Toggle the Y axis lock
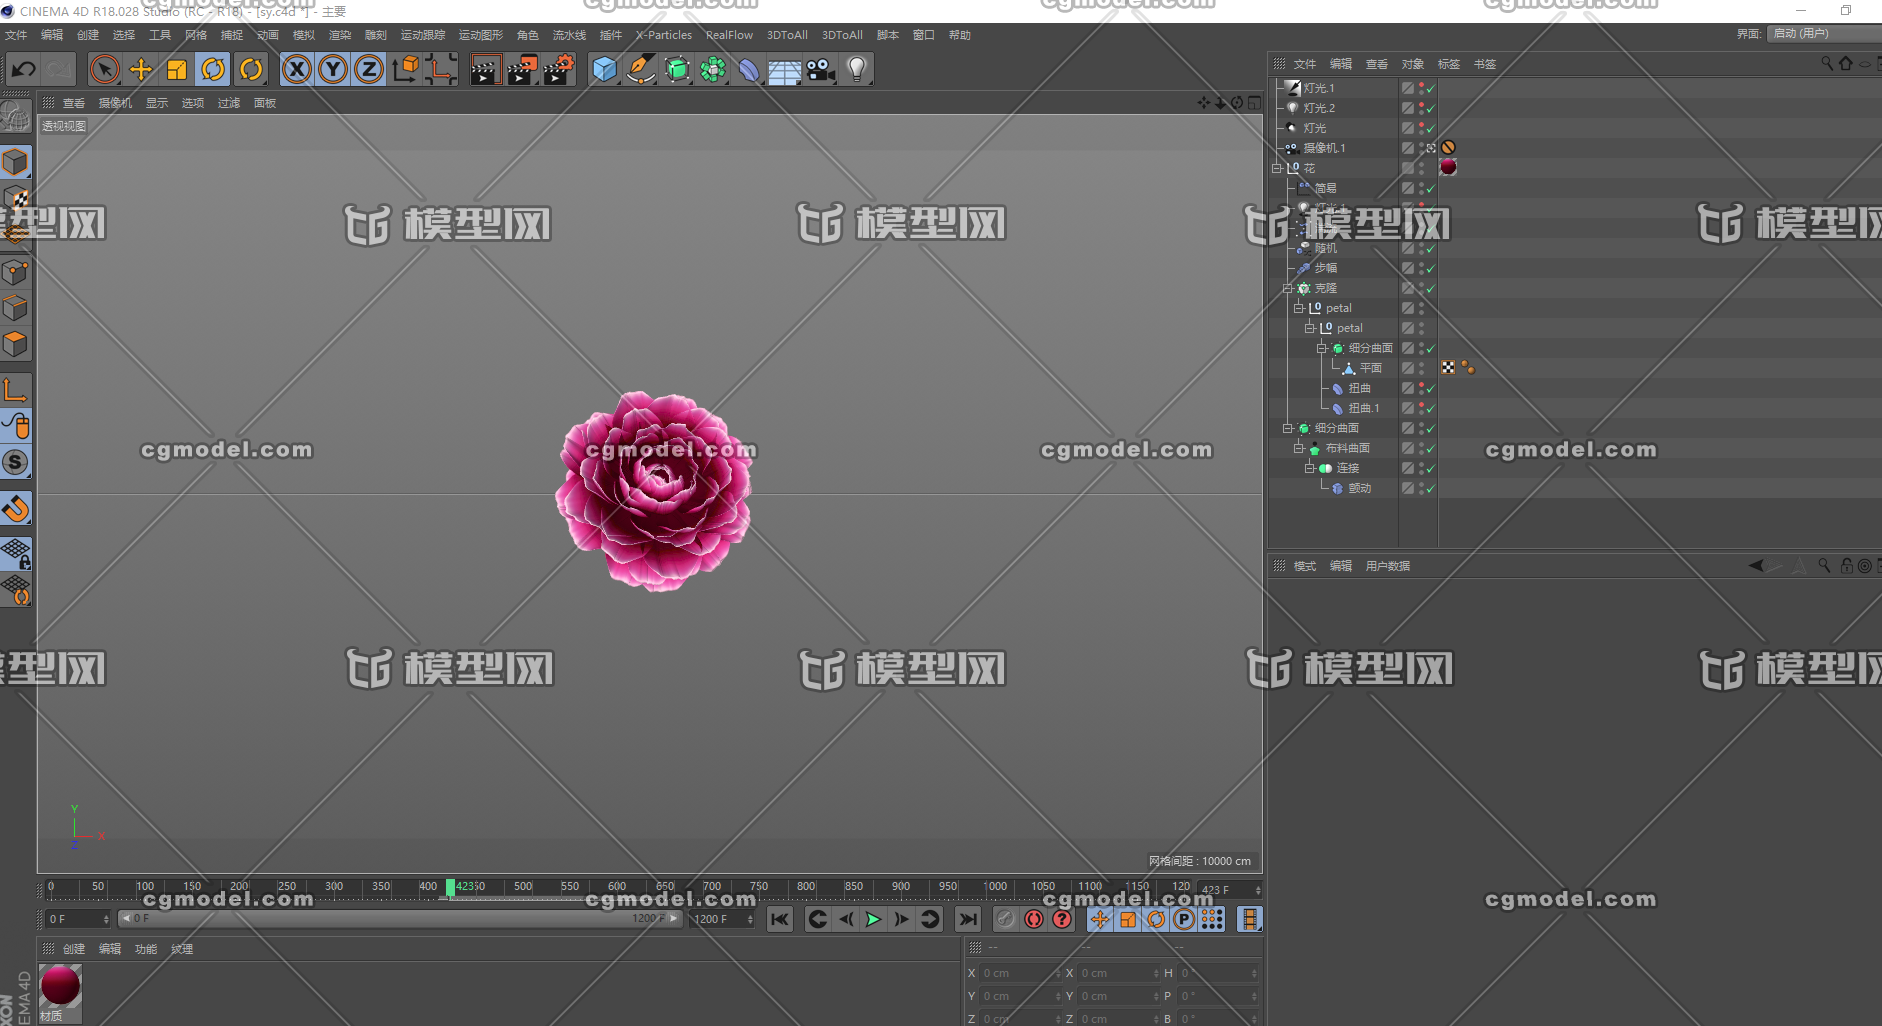This screenshot has height=1026, width=1882. [x=333, y=69]
